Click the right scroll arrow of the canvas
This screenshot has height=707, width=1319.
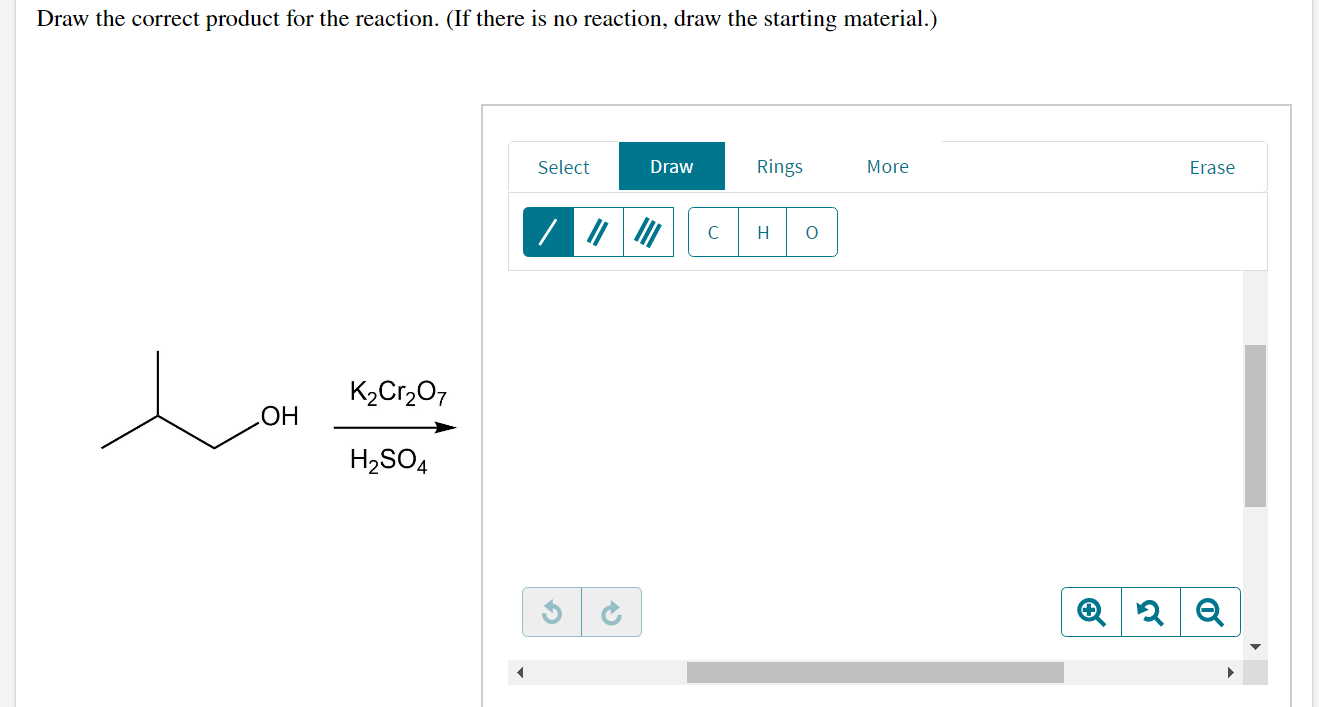click(x=1230, y=672)
